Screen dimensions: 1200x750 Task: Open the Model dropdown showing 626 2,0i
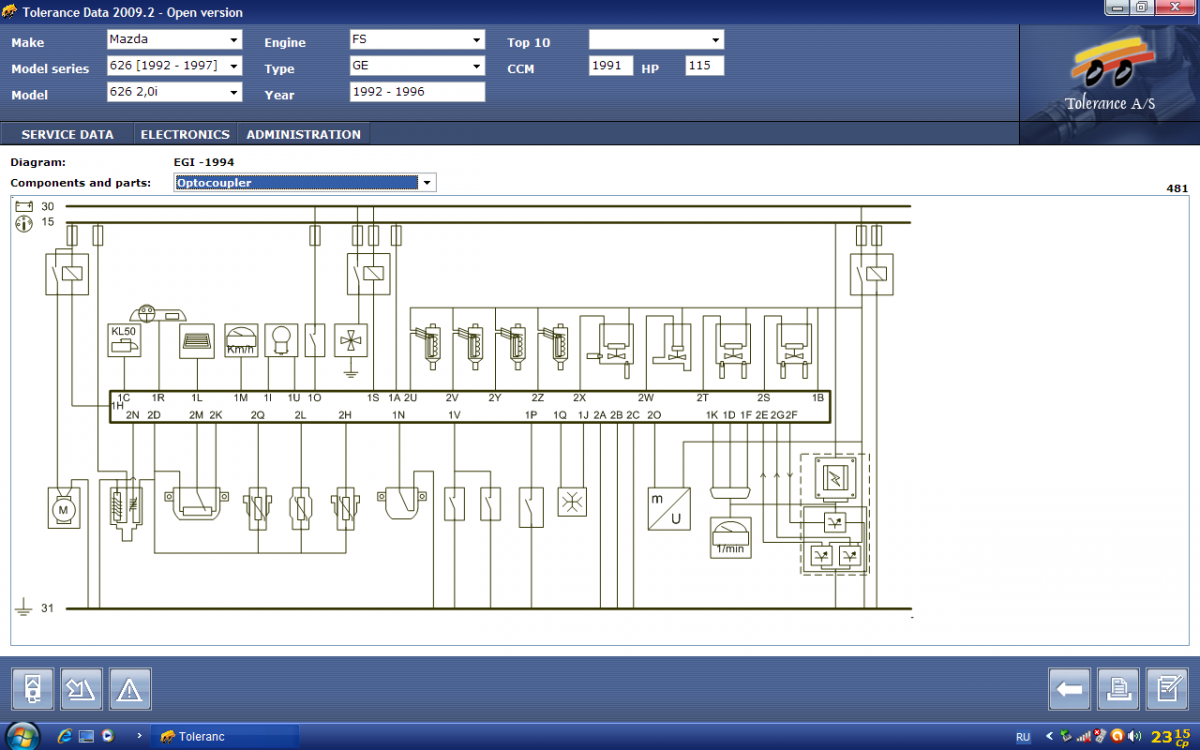[x=174, y=92]
